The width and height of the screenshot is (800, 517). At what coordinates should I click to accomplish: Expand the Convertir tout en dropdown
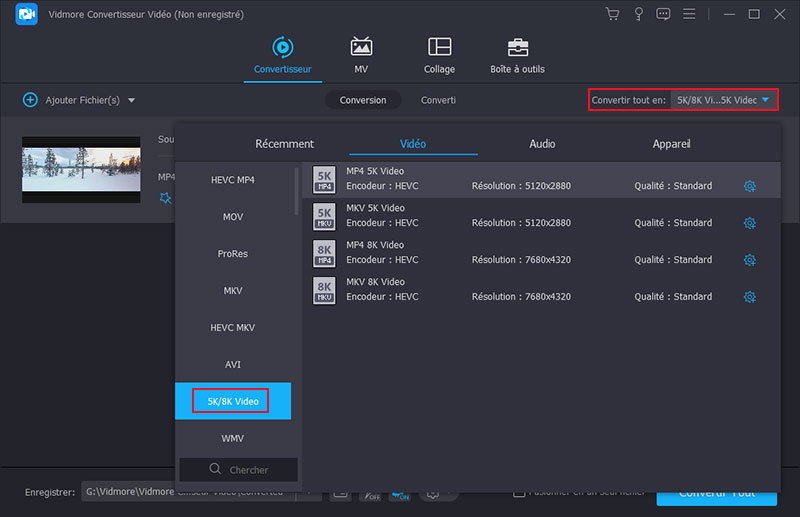[724, 100]
